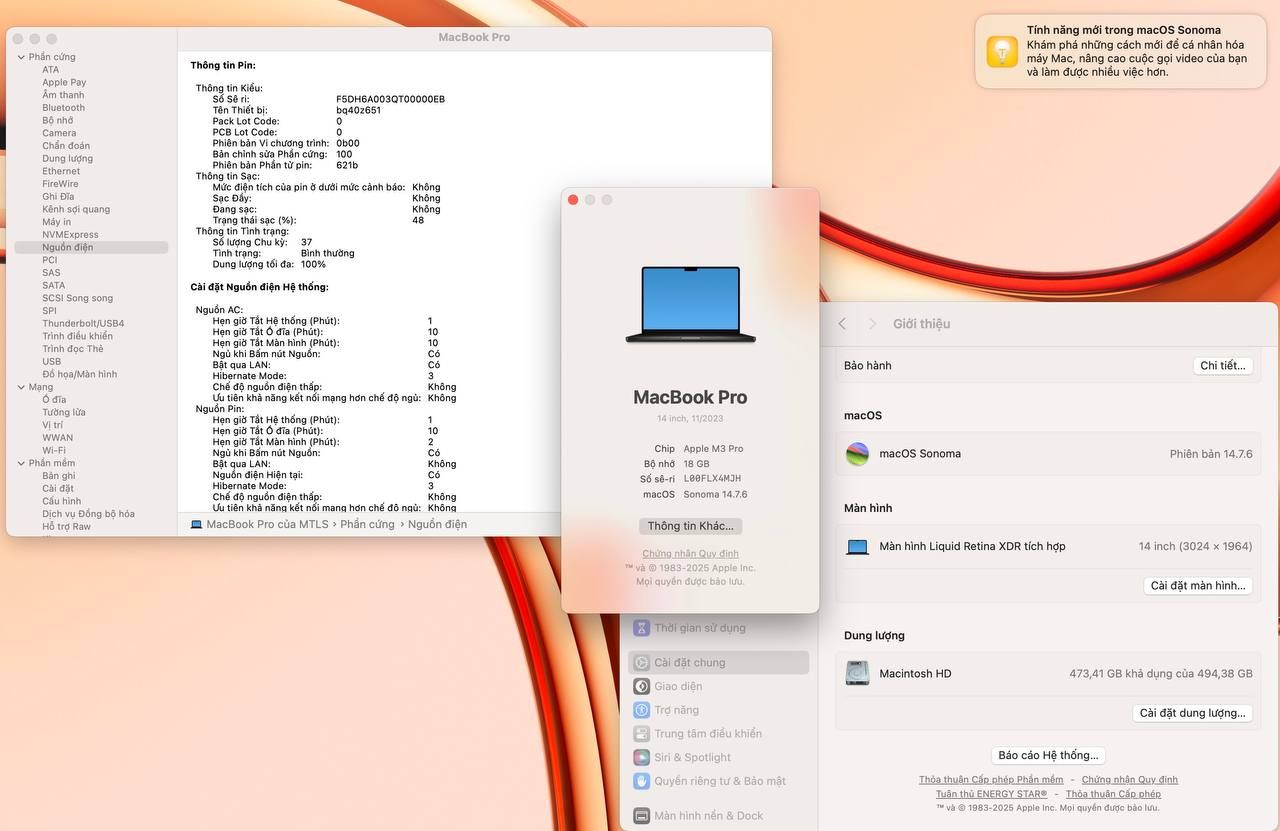Click the 'Apple M3 Pro' chip value

pos(713,449)
